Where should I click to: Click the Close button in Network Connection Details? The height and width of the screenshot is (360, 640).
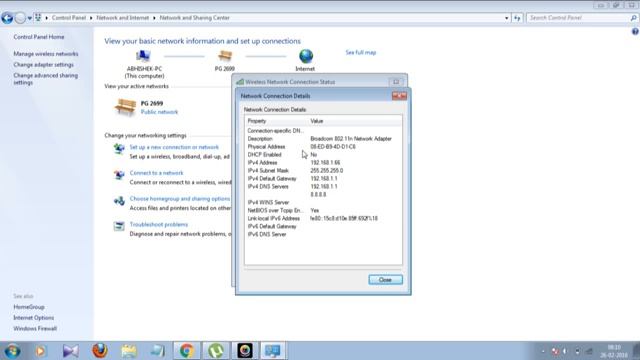tap(385, 280)
